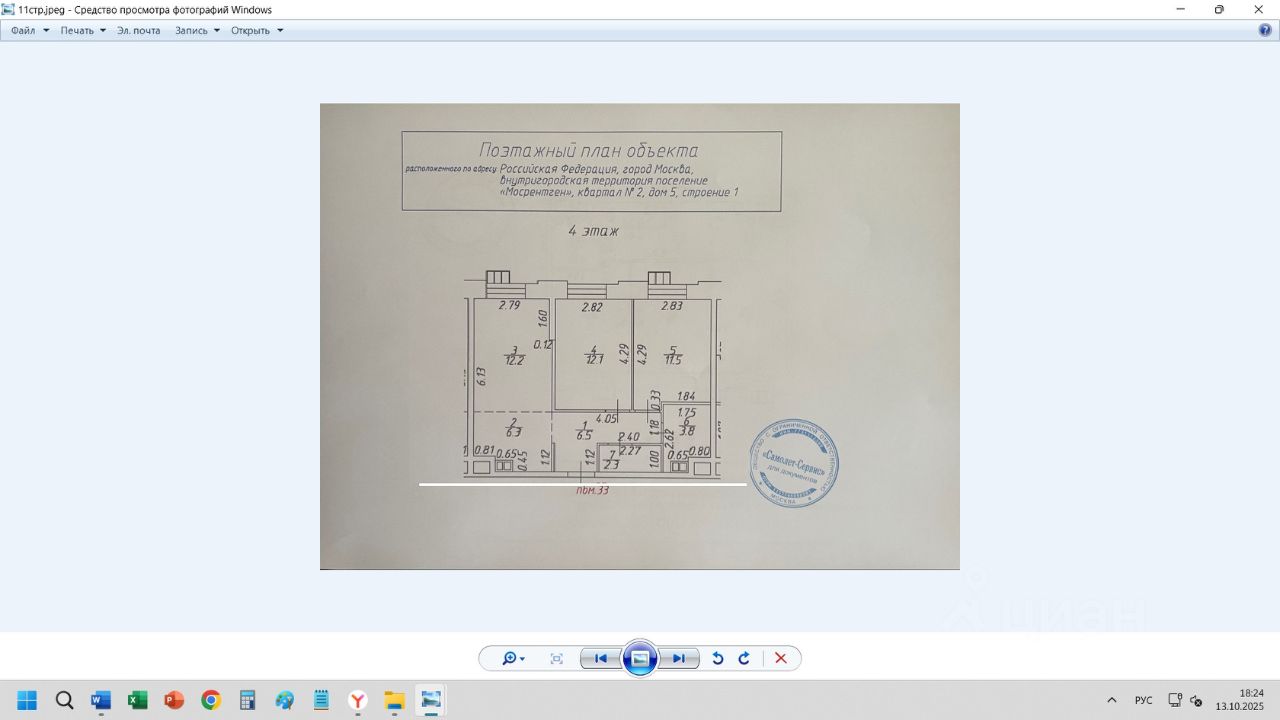Open File Explorer from the taskbar
The image size is (1280, 720).
pos(394,700)
